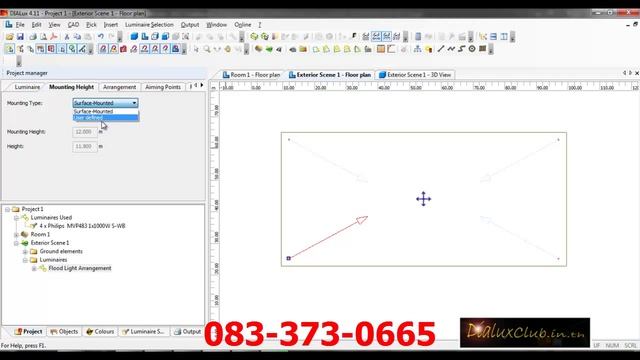Switch to the Luminaire S... bottom tab
Viewport: 640px width, 360px height.
[143, 331]
